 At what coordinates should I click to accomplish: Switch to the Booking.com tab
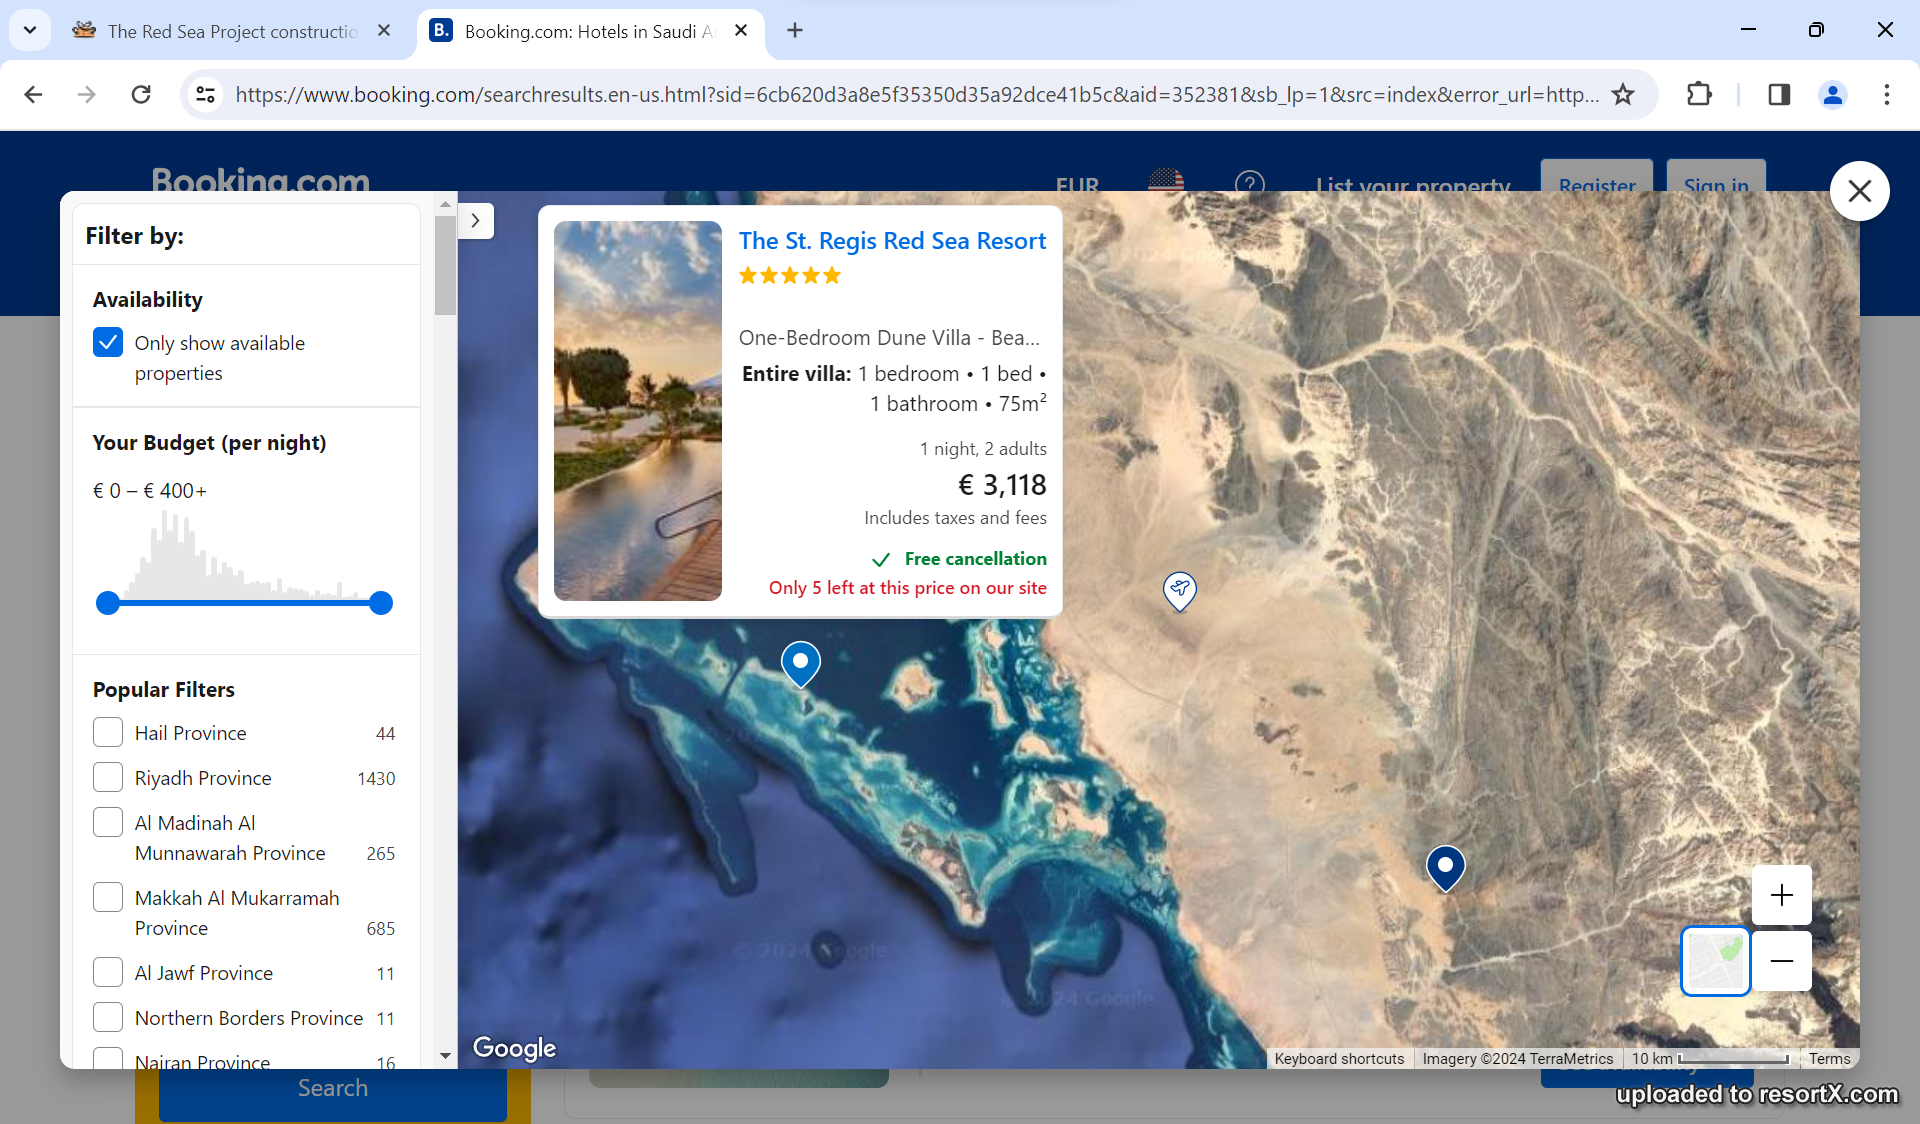click(590, 31)
